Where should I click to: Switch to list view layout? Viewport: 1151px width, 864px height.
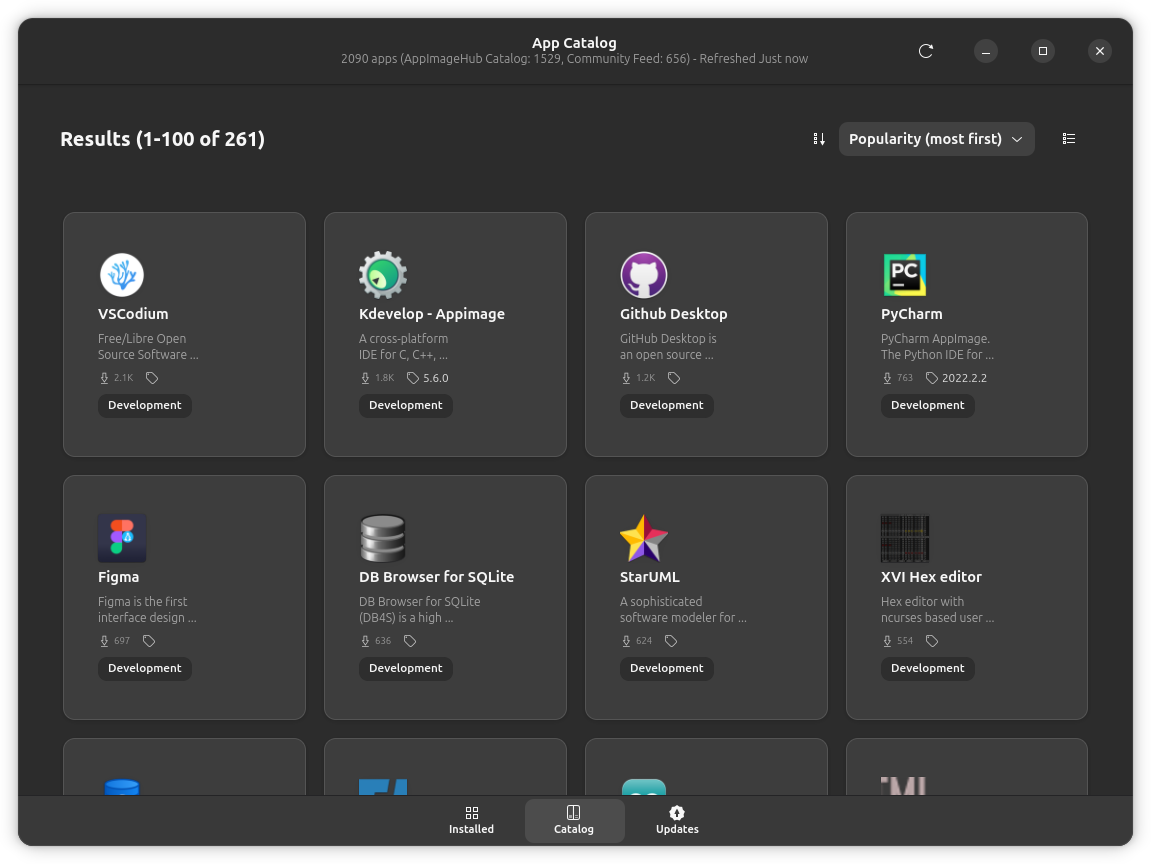[1069, 139]
